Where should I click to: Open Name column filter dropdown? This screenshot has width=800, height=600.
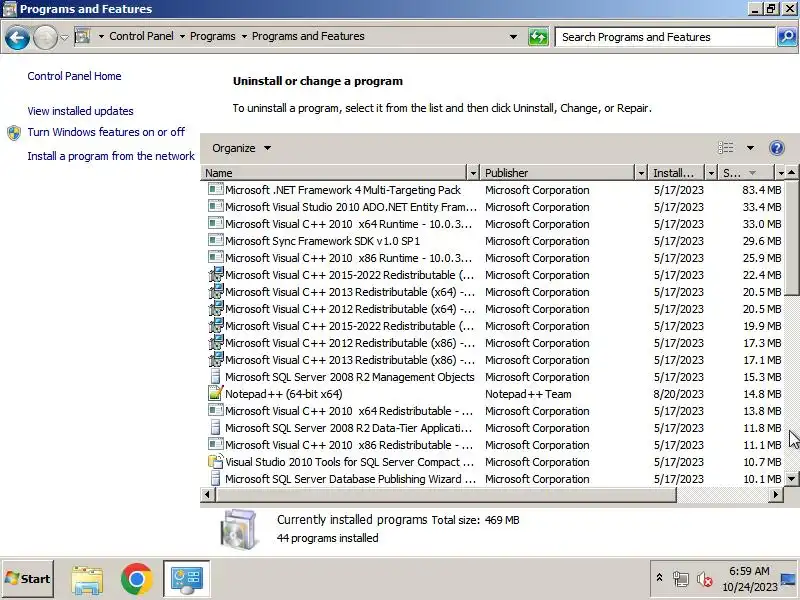pyautogui.click(x=473, y=173)
